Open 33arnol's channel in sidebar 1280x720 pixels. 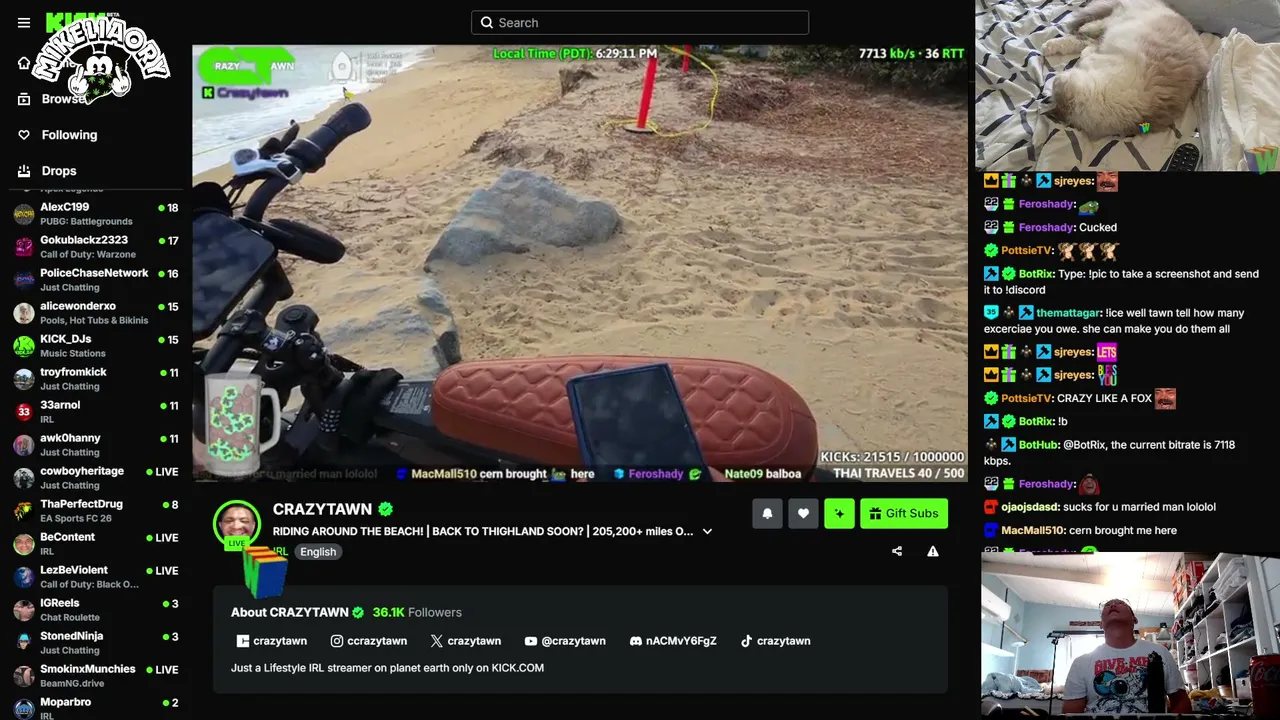coord(96,411)
